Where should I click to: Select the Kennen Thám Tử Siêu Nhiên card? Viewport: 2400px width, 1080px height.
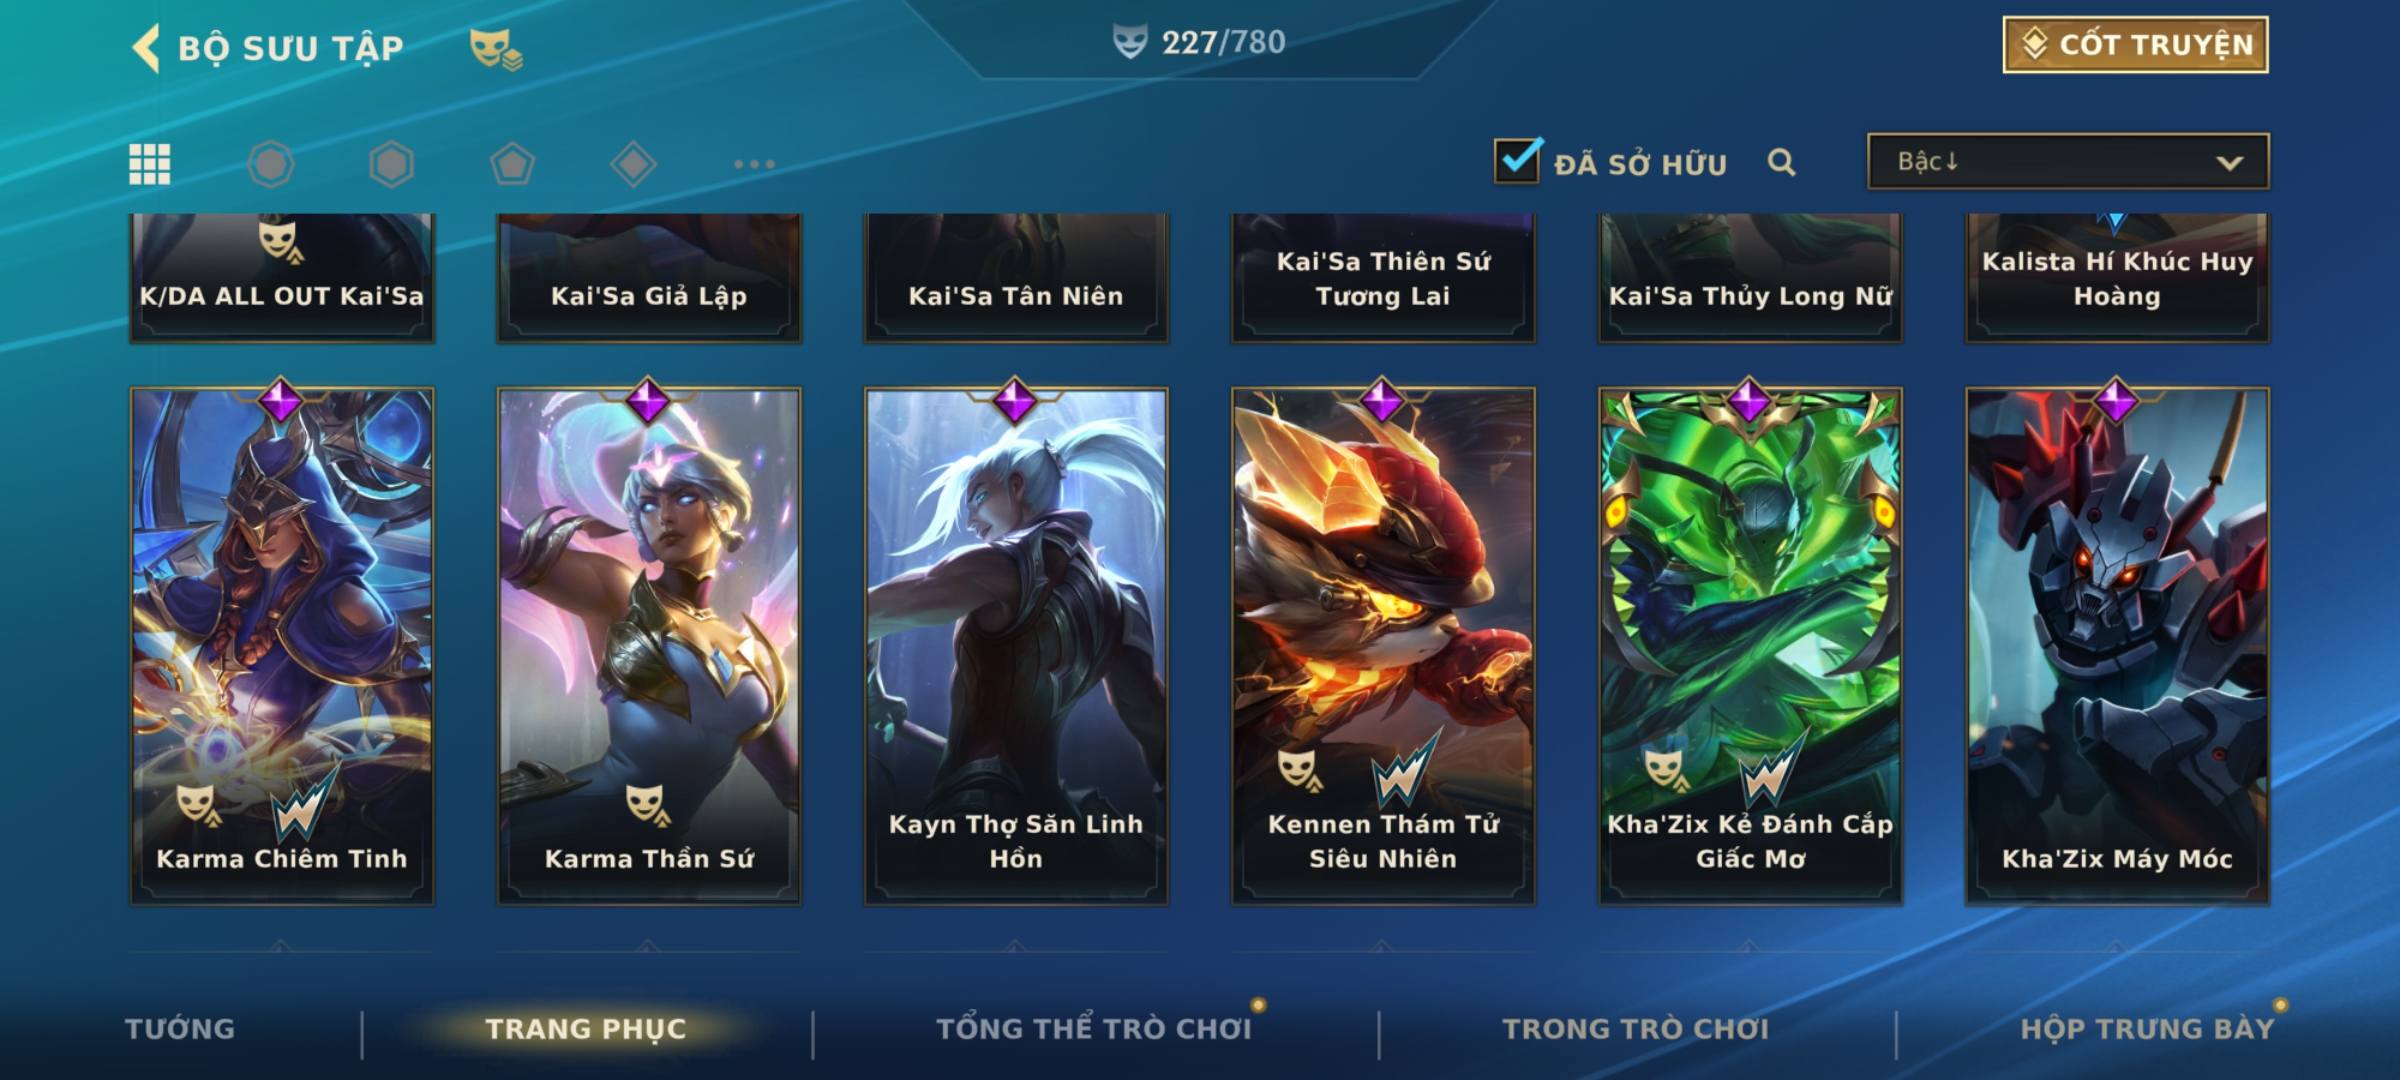(x=1383, y=646)
